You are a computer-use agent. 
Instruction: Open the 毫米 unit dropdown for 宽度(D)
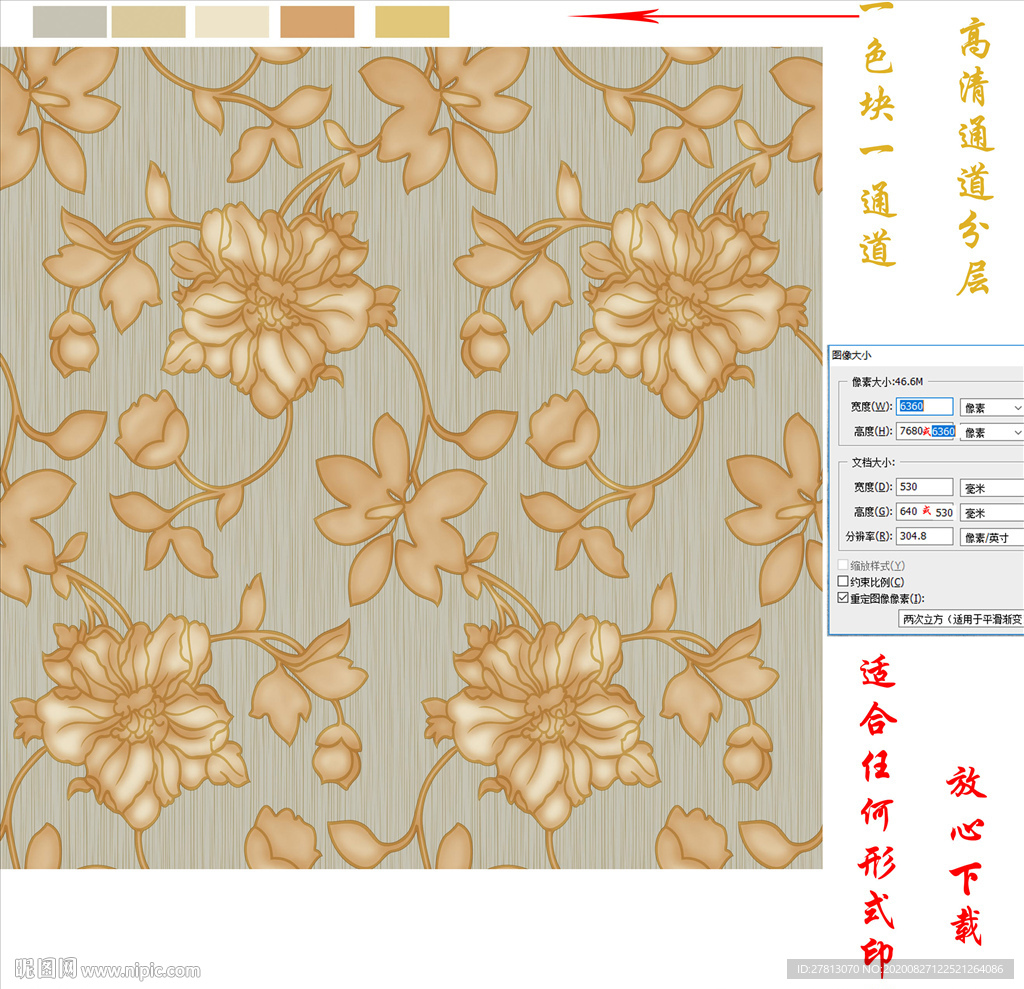pos(991,488)
